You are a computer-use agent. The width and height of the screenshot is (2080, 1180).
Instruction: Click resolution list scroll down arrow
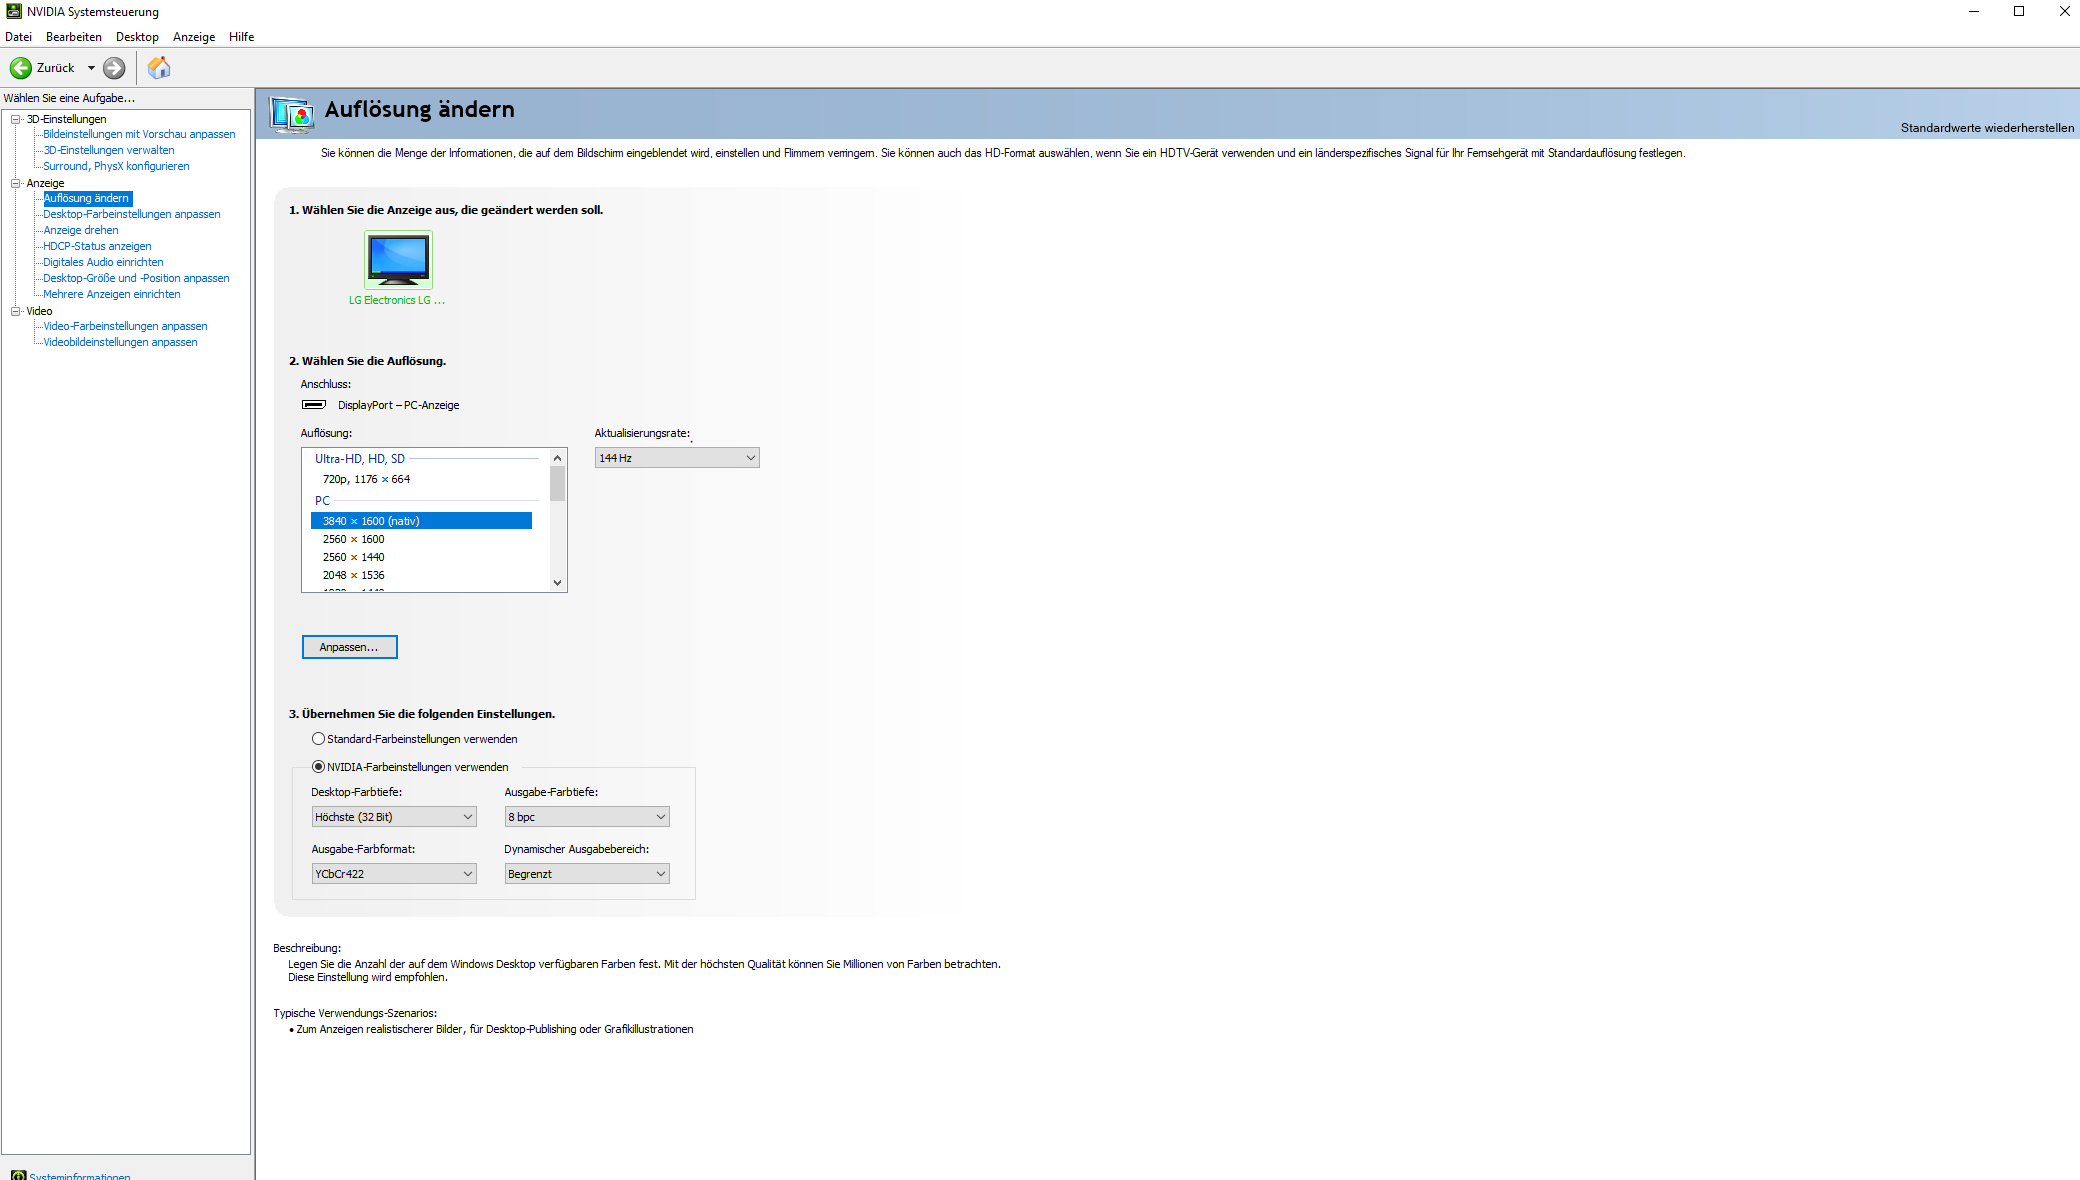coord(558,582)
